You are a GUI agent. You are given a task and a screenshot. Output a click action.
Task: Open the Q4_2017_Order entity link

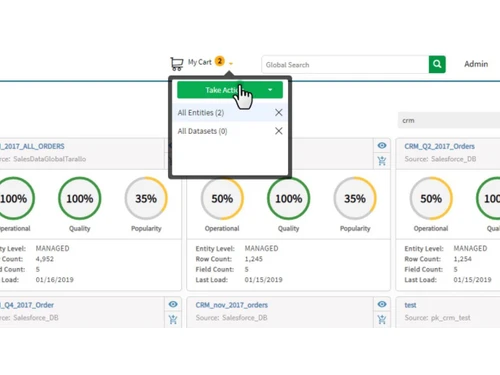click(x=27, y=305)
